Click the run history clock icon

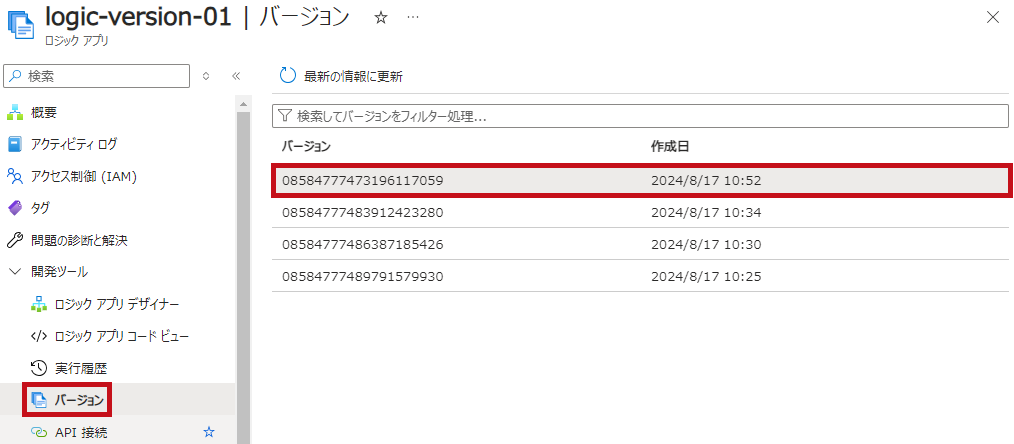pos(39,369)
